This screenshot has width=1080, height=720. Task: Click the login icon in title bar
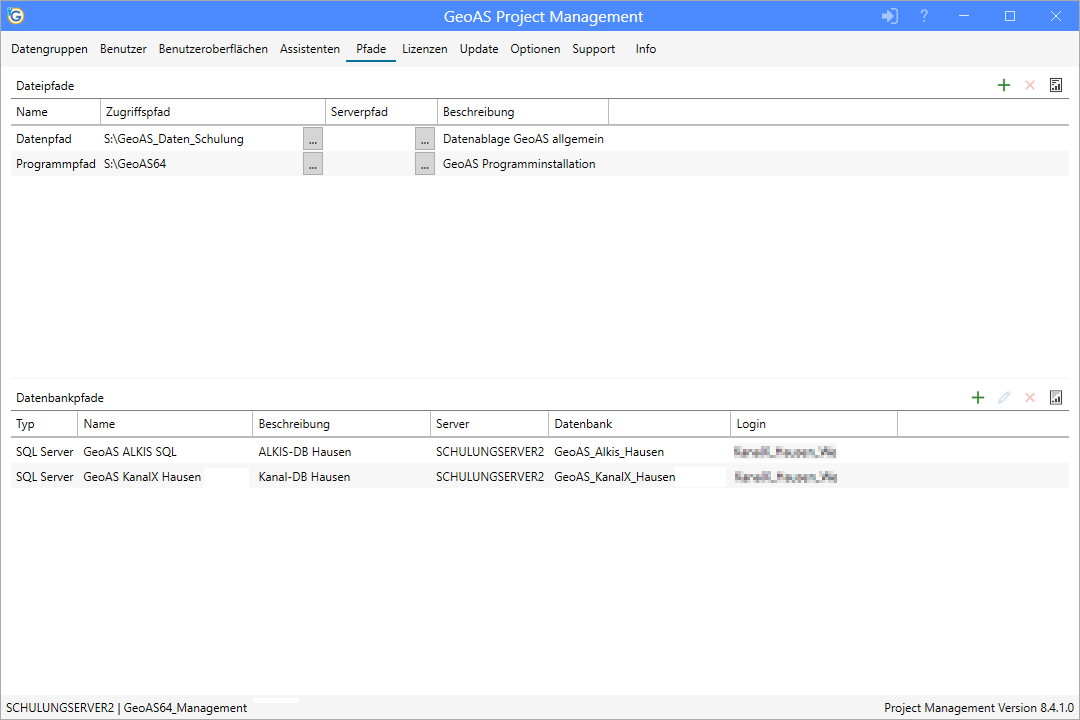point(890,16)
